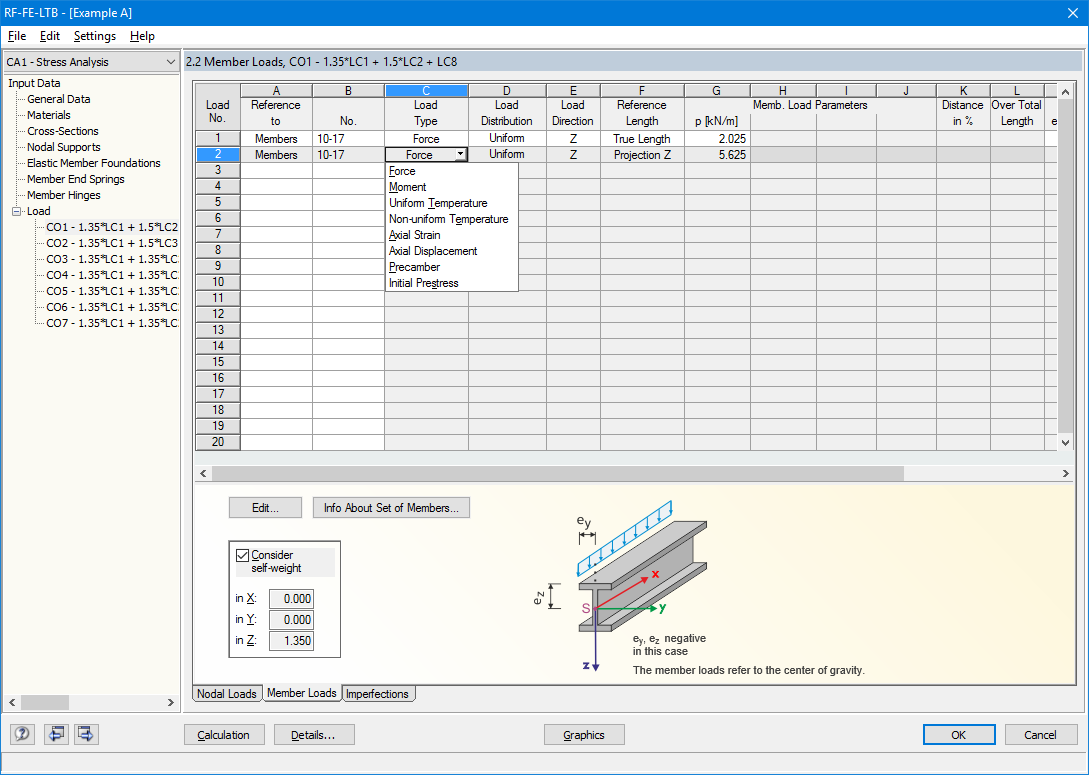Screen dimensions: 1089x775
Task: Open the Settings menu
Action: (95, 36)
